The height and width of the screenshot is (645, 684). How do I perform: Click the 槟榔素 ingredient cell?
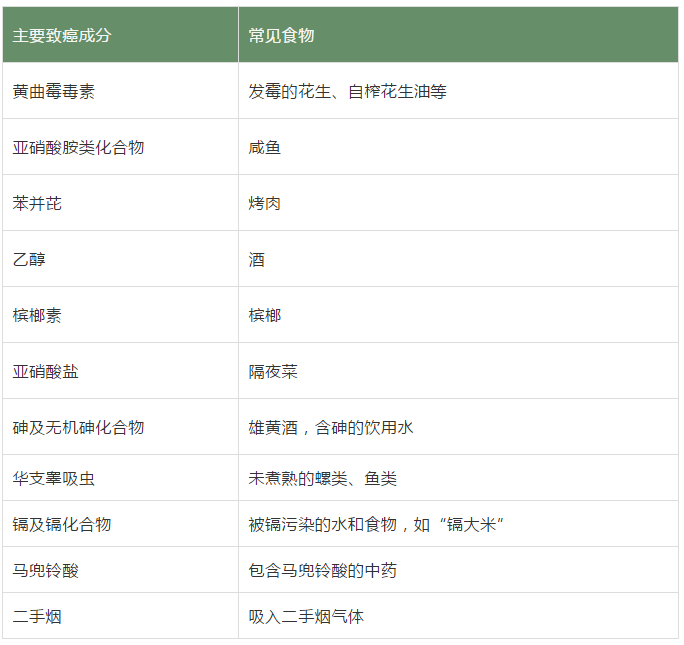click(37, 315)
